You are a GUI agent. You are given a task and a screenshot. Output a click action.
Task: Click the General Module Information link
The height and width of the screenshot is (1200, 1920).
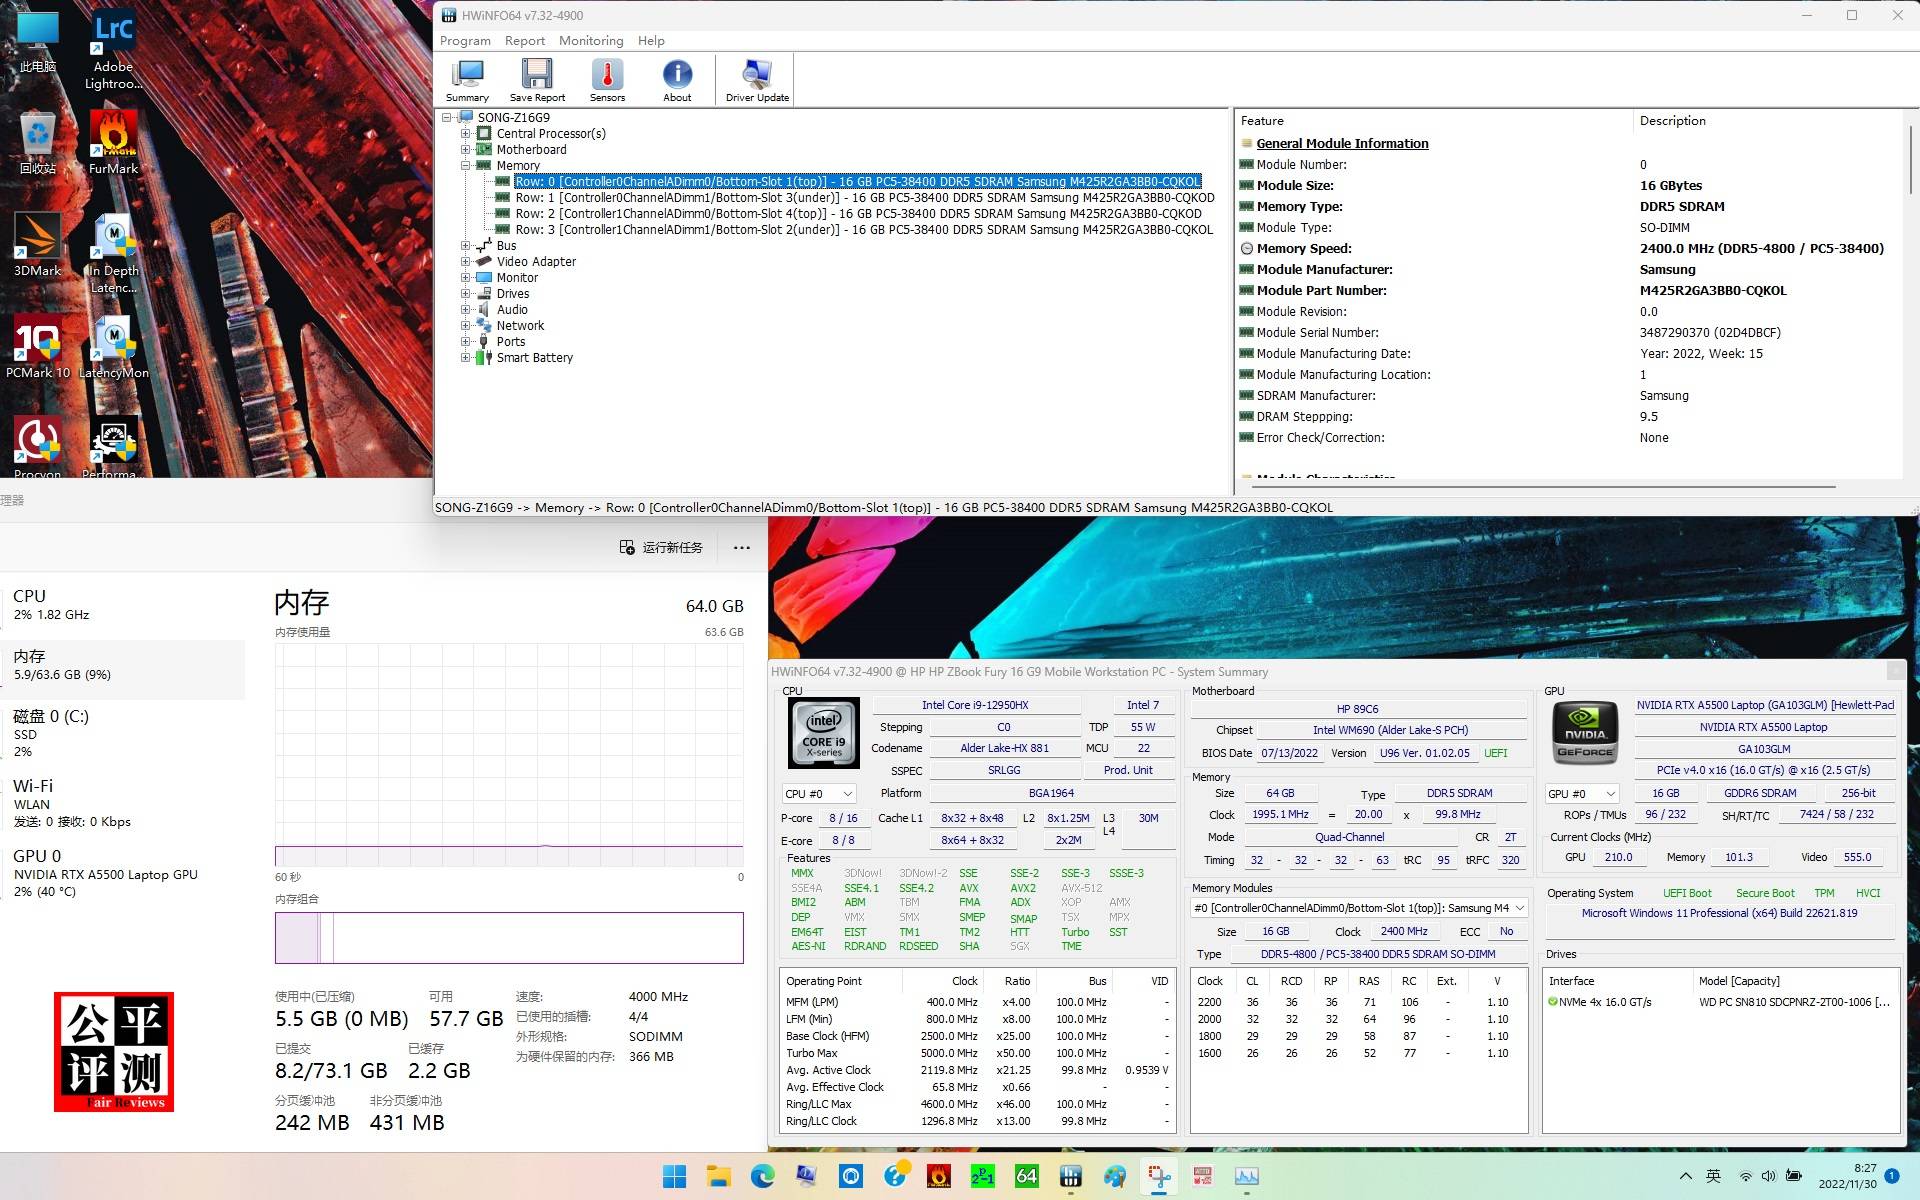pyautogui.click(x=1341, y=143)
